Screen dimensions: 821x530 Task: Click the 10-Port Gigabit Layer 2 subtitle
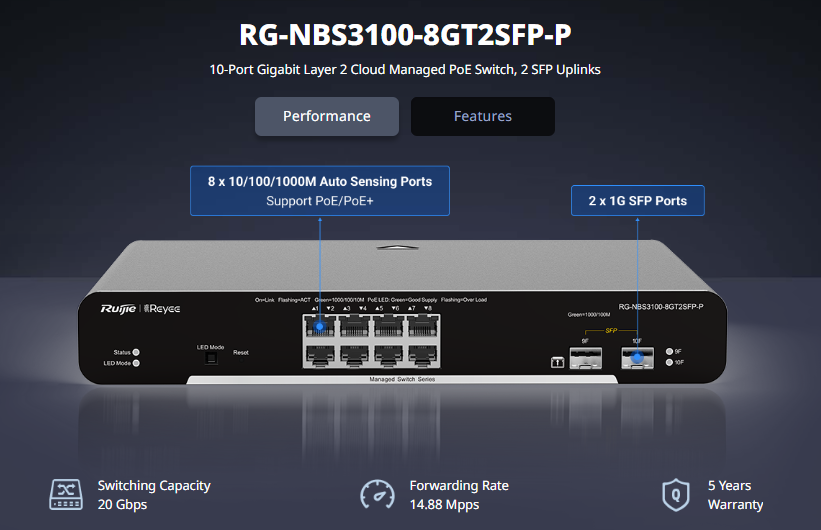click(x=405, y=70)
